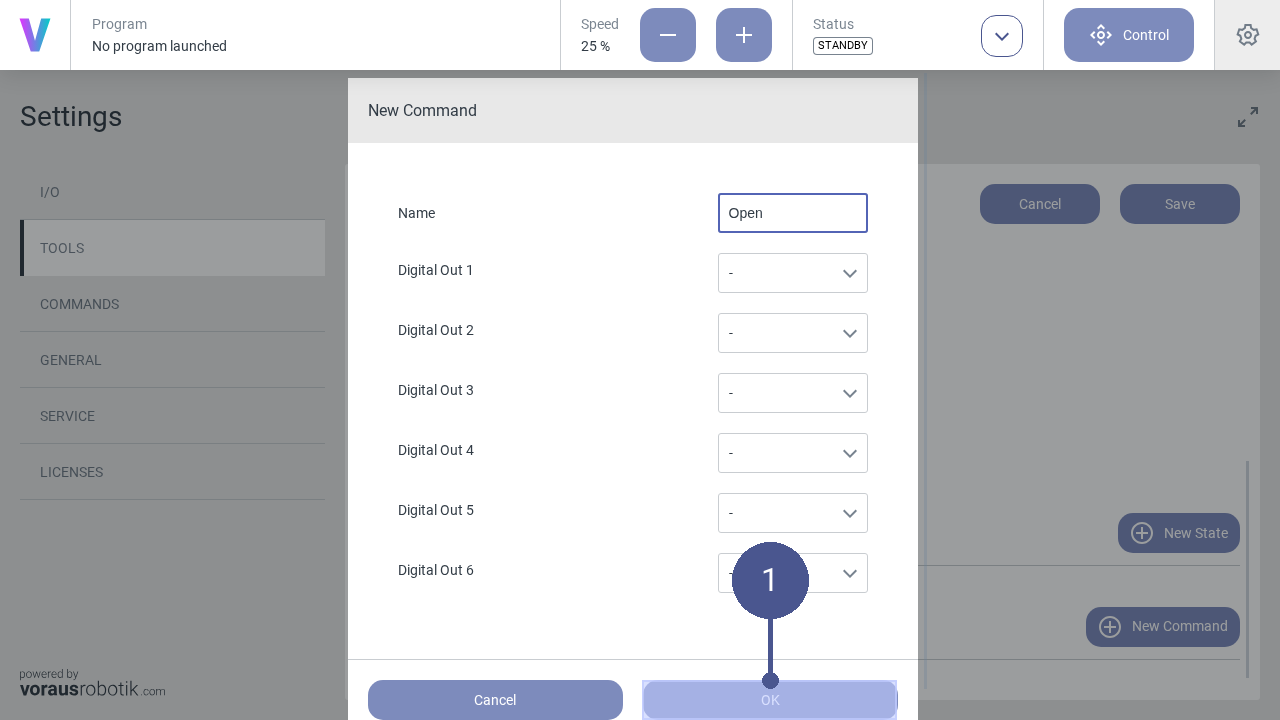Open the Digital Out 2 dropdown
The height and width of the screenshot is (720, 1280).
(792, 333)
